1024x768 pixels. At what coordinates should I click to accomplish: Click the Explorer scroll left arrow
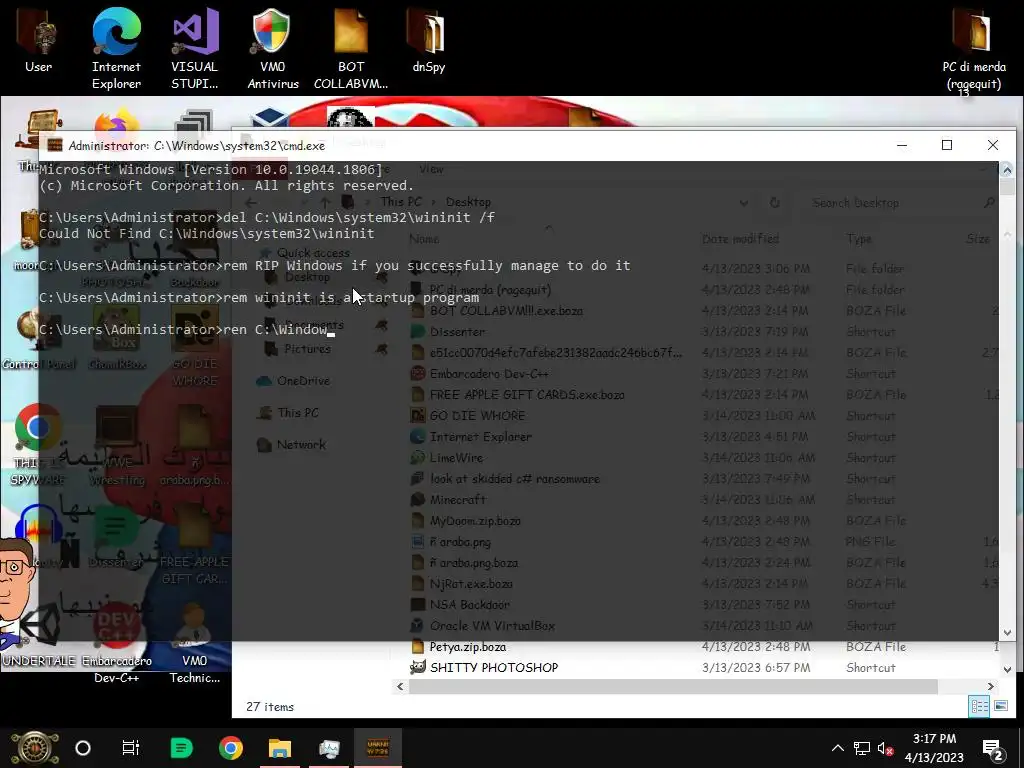[400, 686]
